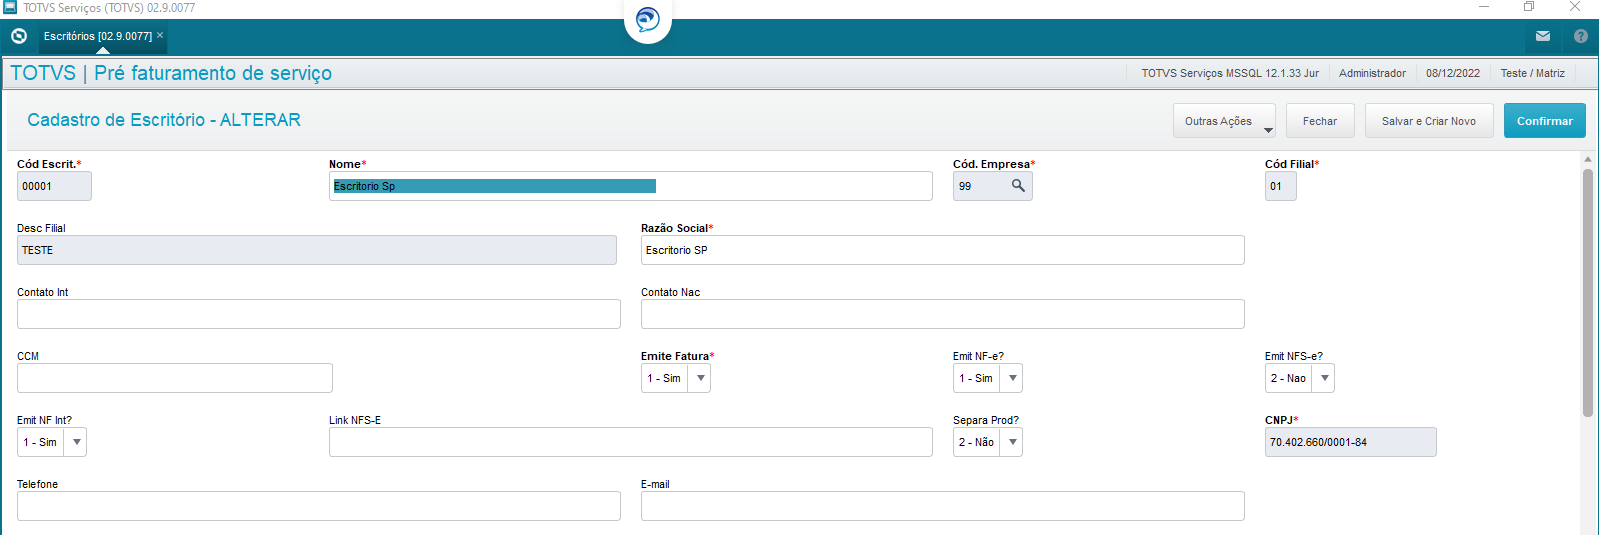Click the Cód Escrit. field 00001
The height and width of the screenshot is (535, 1599).
point(54,186)
